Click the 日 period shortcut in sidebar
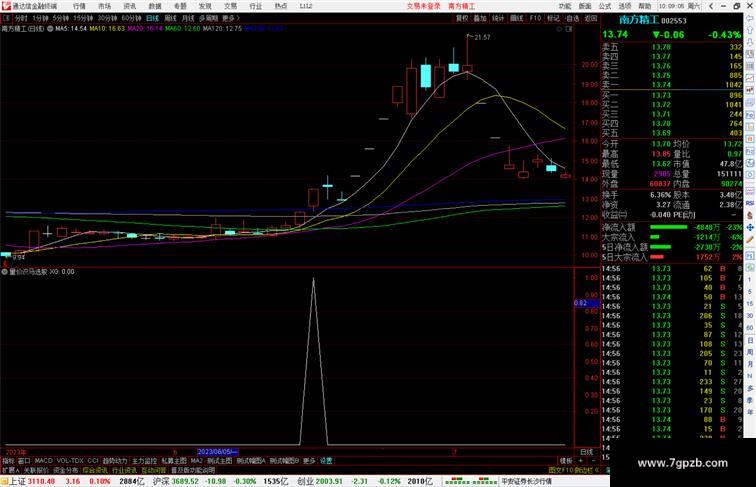The height and width of the screenshot is (487, 756). tap(750, 340)
